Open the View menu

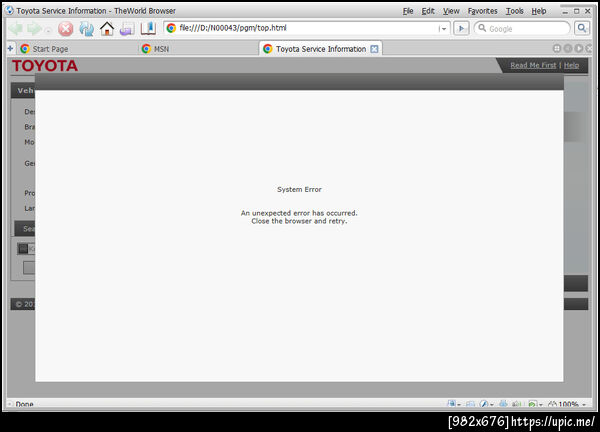451,11
